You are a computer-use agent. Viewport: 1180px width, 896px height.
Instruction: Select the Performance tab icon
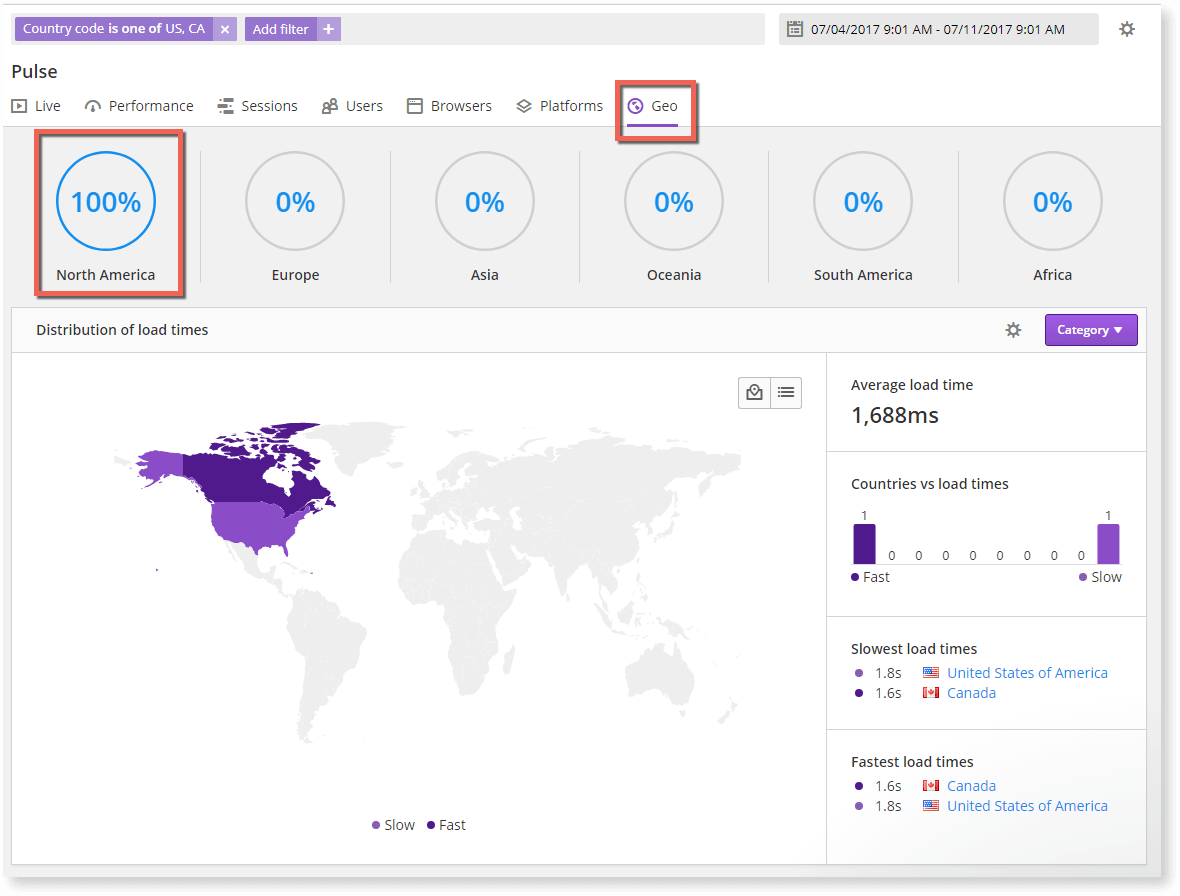(x=91, y=105)
